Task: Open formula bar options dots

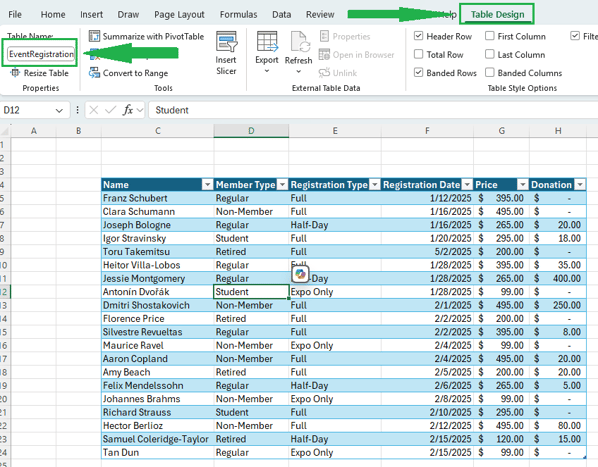Action: (x=77, y=110)
